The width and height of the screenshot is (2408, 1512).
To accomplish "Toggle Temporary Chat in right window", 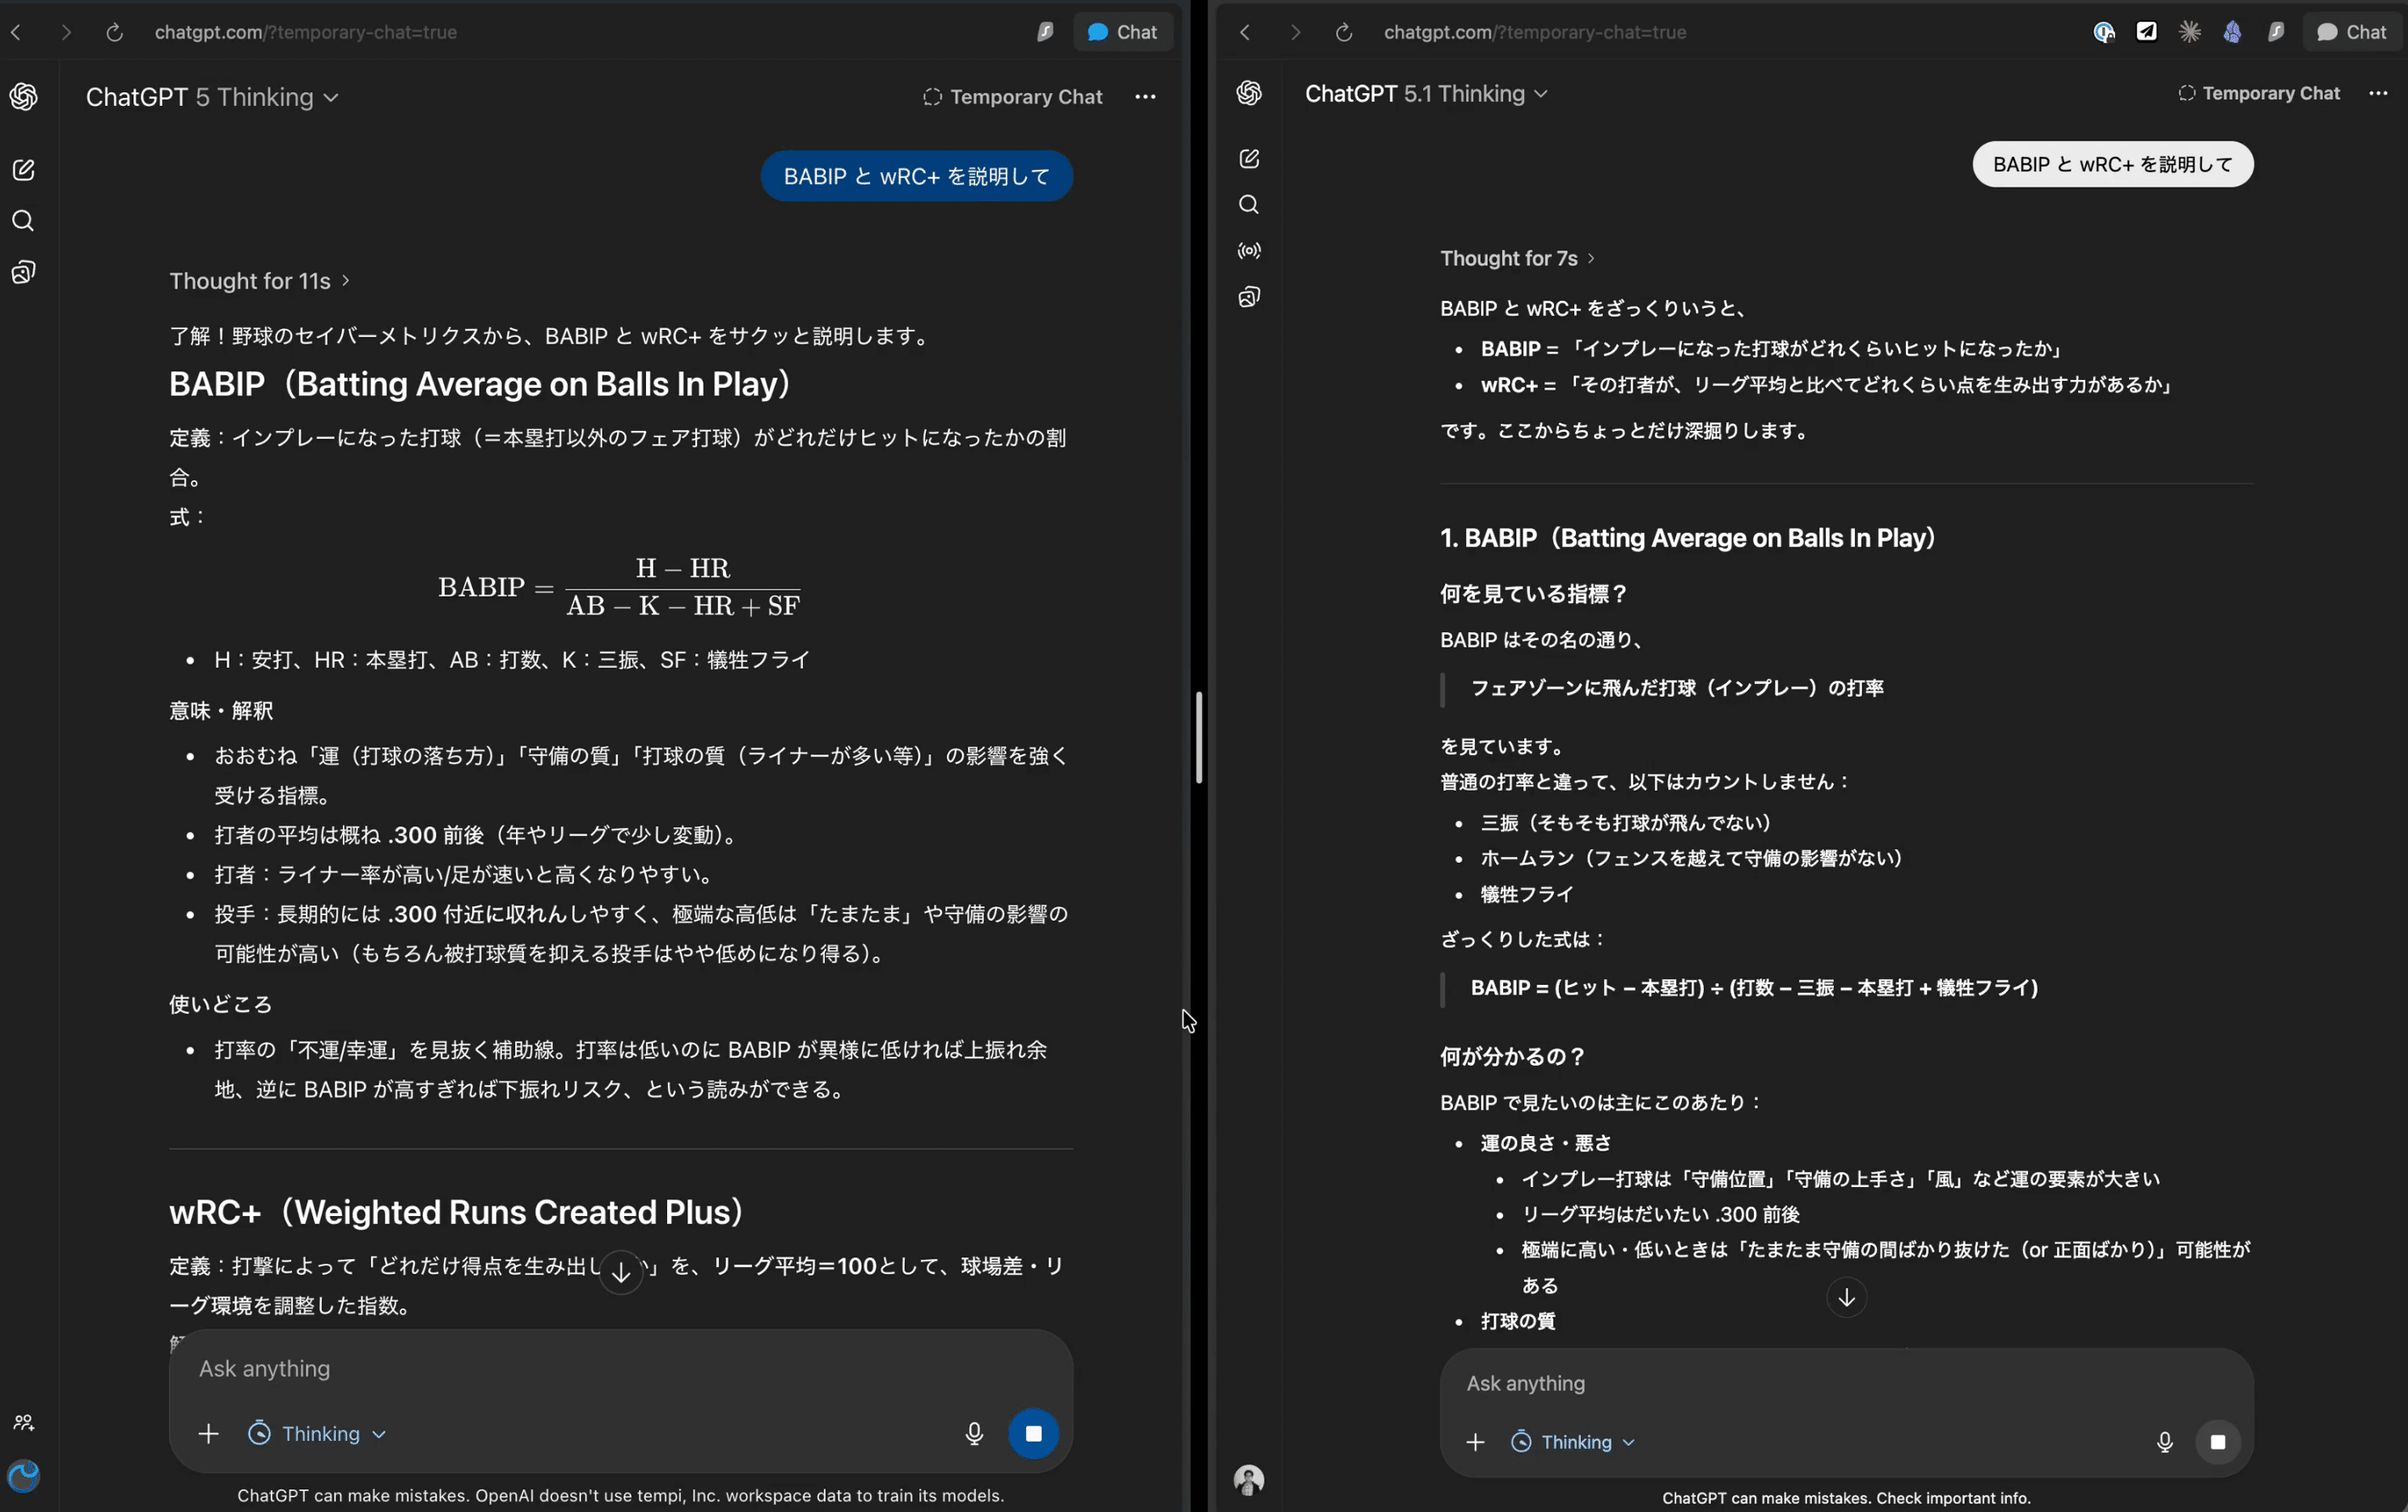I will click(x=2259, y=93).
